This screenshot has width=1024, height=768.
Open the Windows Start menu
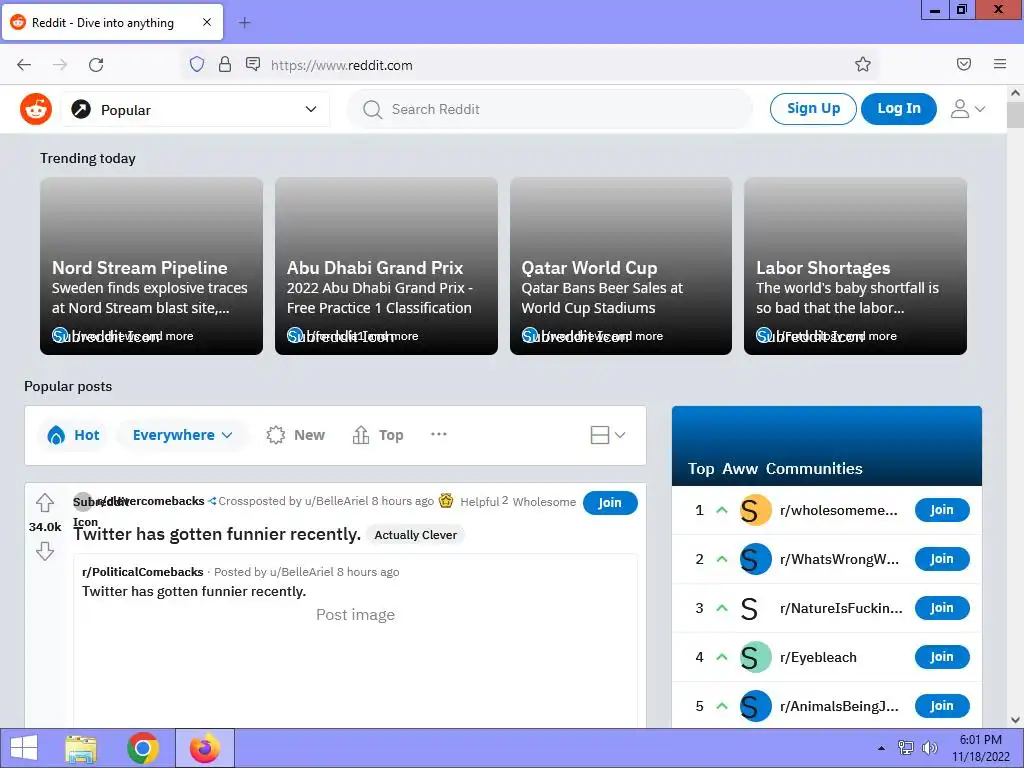click(x=24, y=748)
